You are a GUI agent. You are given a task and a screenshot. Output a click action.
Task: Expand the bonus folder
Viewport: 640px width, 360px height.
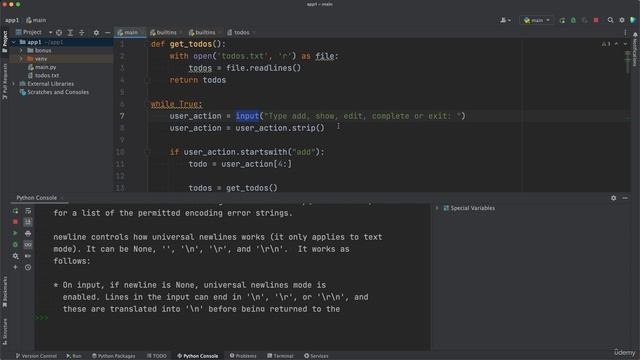[21, 50]
